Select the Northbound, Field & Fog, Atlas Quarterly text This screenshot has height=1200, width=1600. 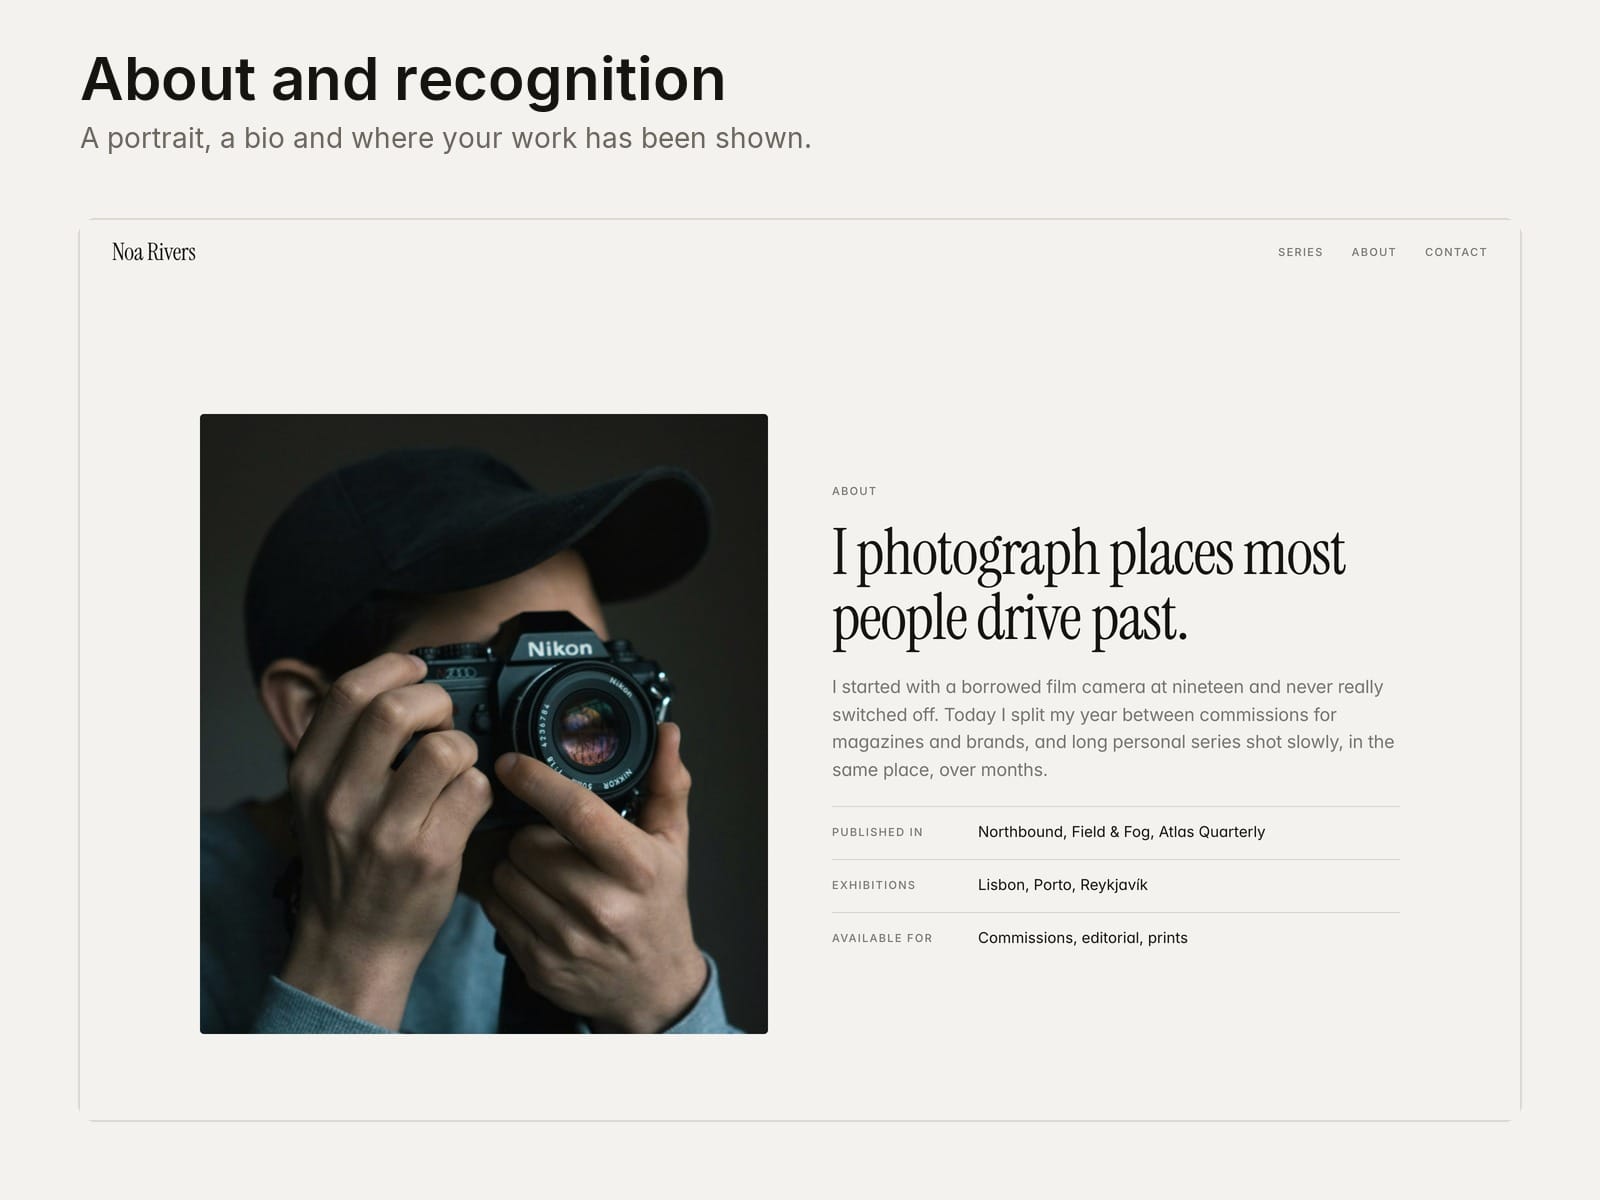1121,832
